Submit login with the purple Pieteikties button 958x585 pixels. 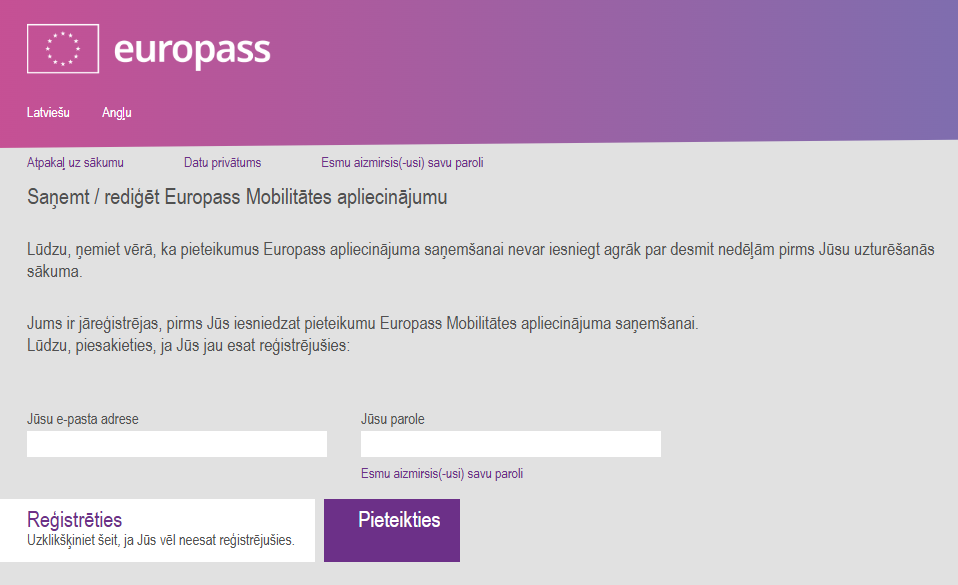[x=392, y=530]
